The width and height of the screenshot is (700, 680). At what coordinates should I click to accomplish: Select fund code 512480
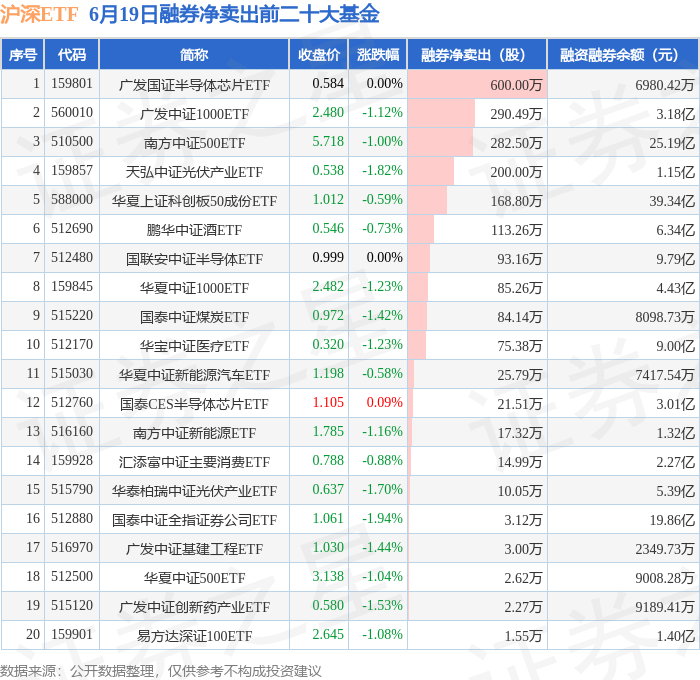pyautogui.click(x=71, y=258)
